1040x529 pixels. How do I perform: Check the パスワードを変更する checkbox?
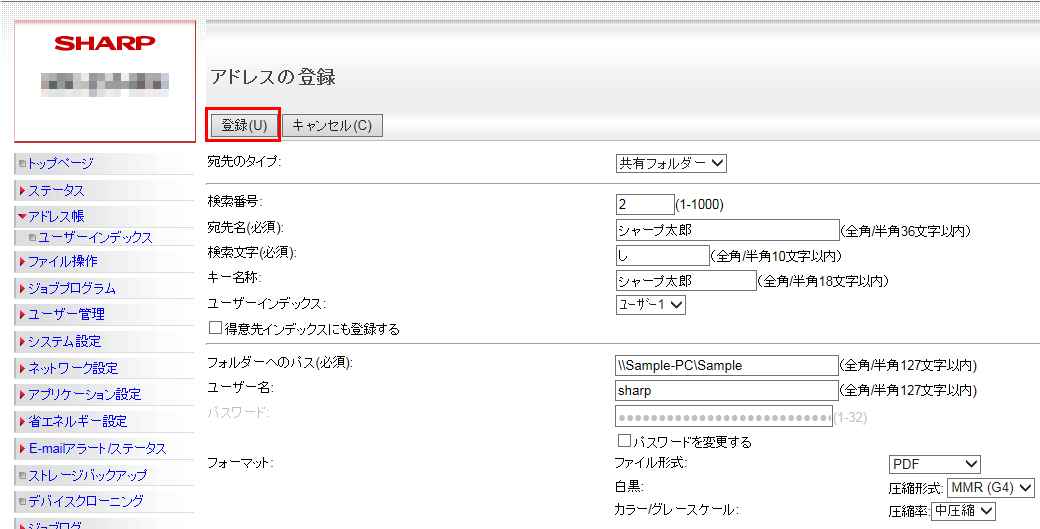click(625, 441)
